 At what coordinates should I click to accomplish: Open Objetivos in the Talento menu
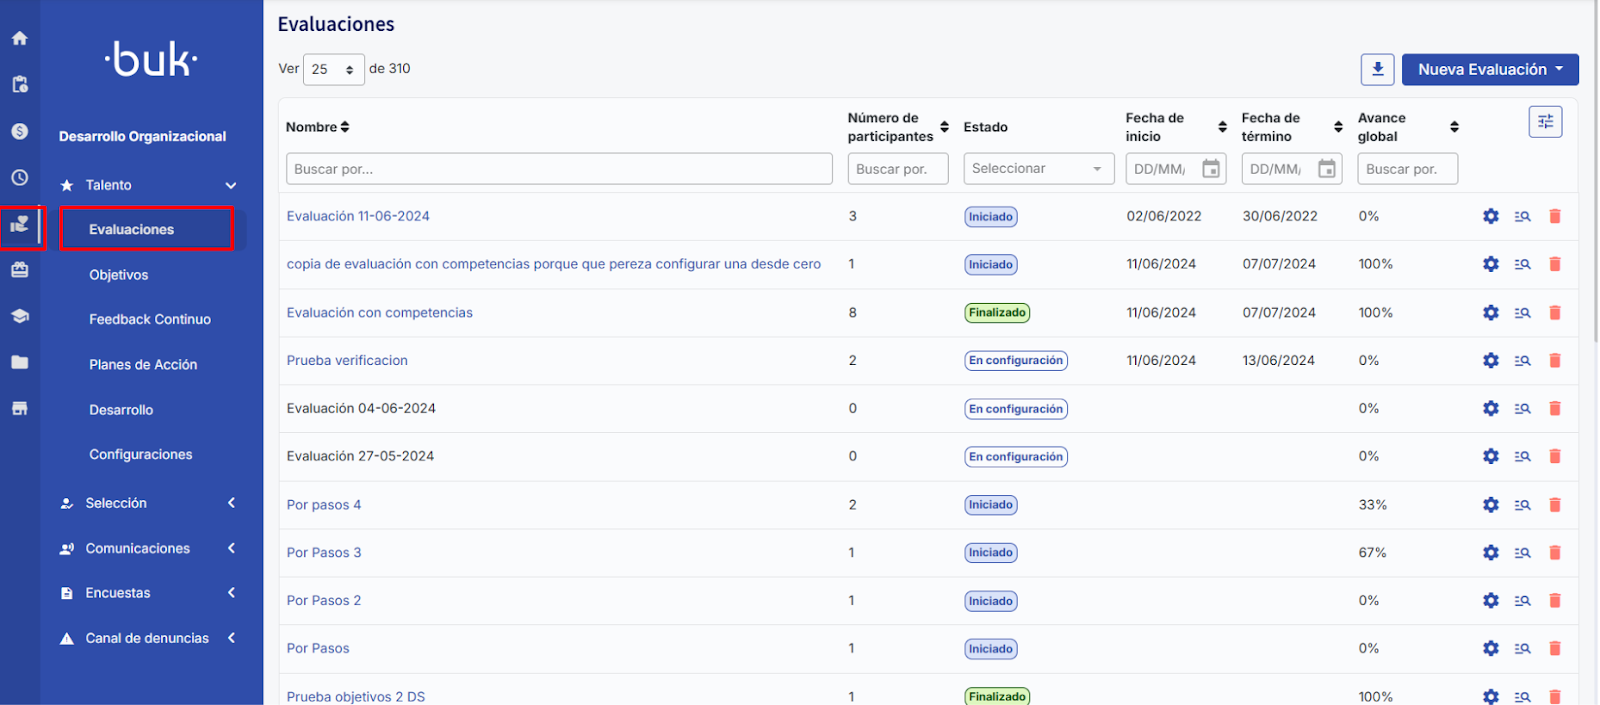click(118, 275)
